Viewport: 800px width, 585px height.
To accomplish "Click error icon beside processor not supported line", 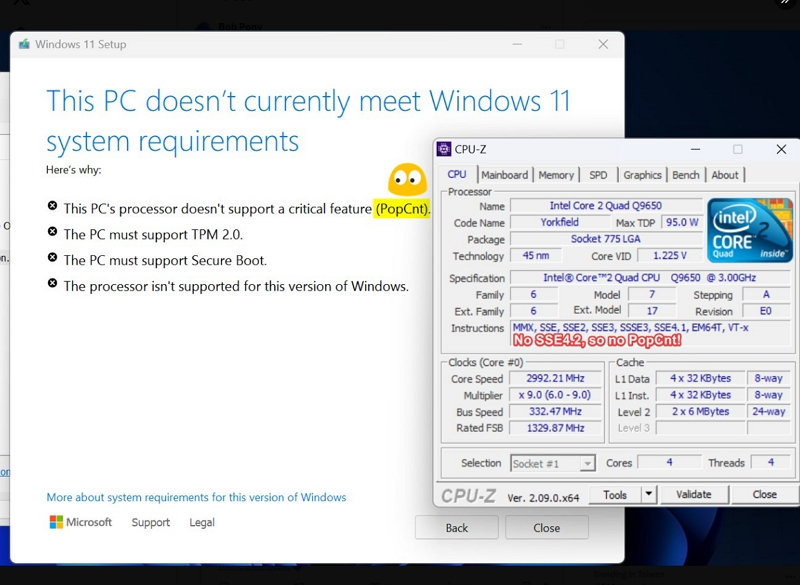I will (x=52, y=283).
